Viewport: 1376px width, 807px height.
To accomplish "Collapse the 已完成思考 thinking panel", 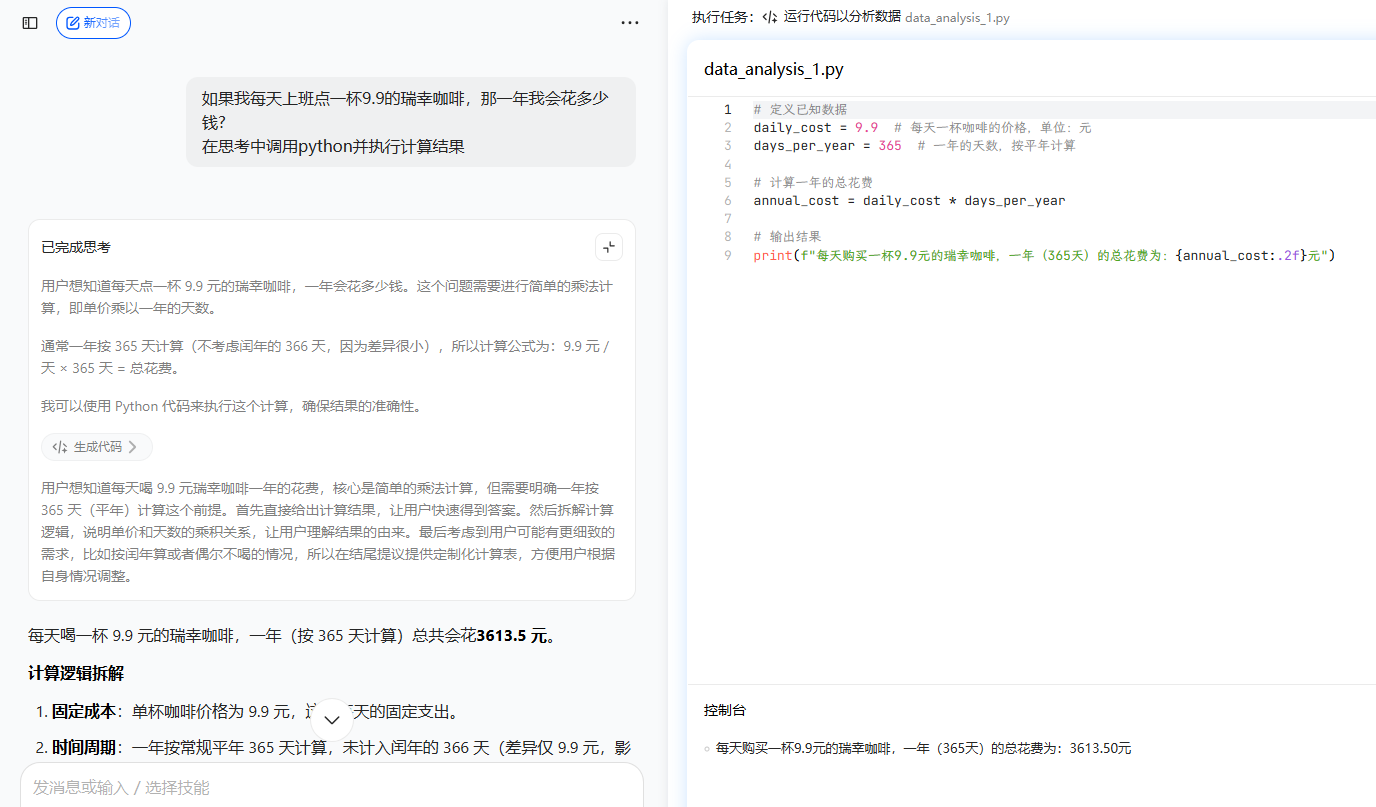I will coord(609,247).
